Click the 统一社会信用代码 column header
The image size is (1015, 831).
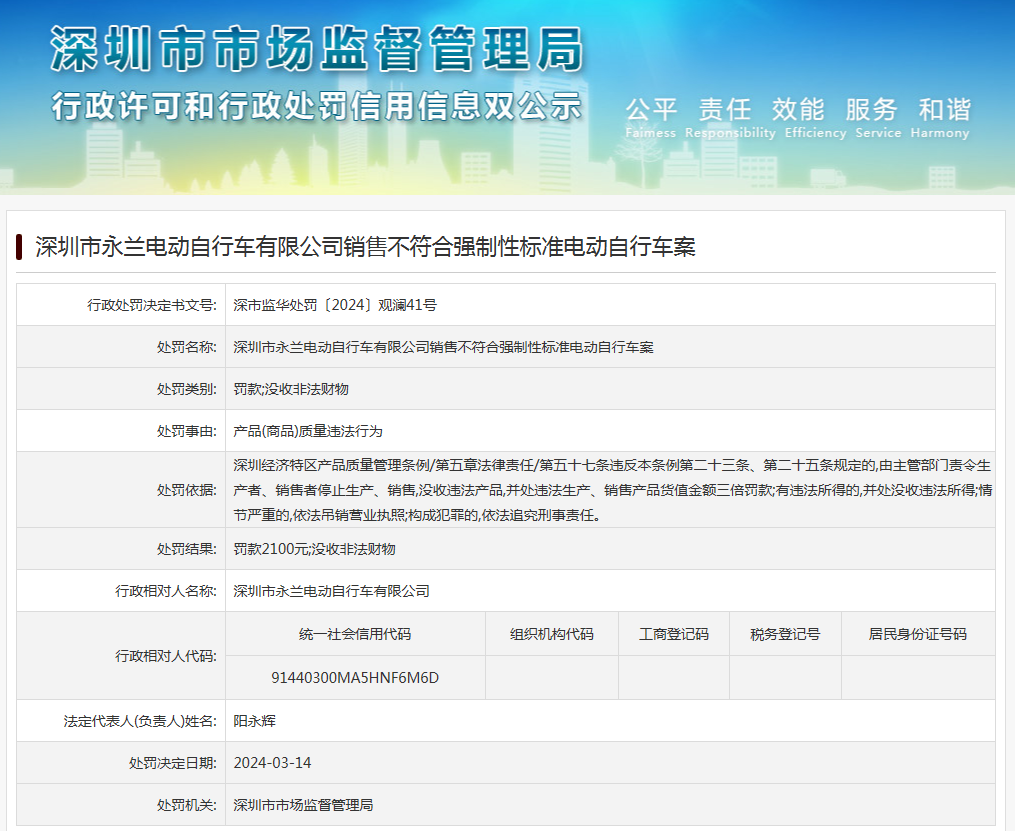tap(355, 634)
